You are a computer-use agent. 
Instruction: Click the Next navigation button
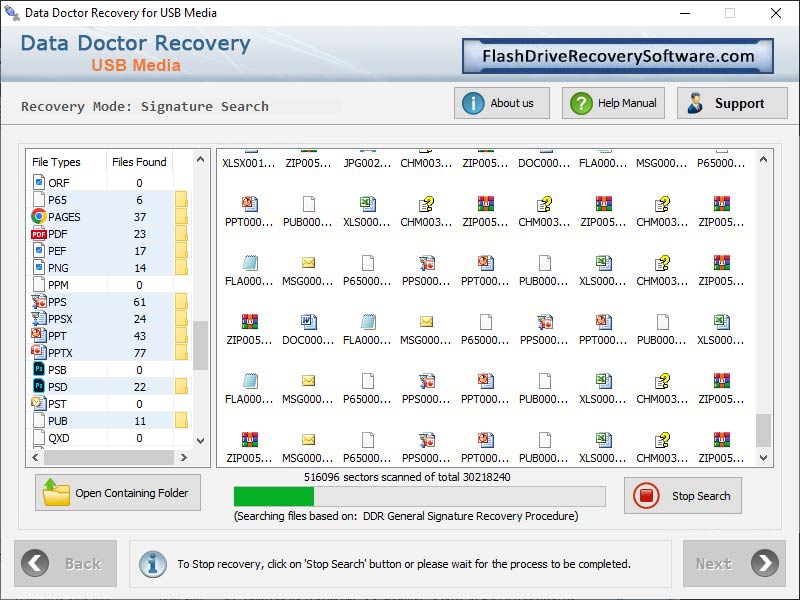click(733, 564)
